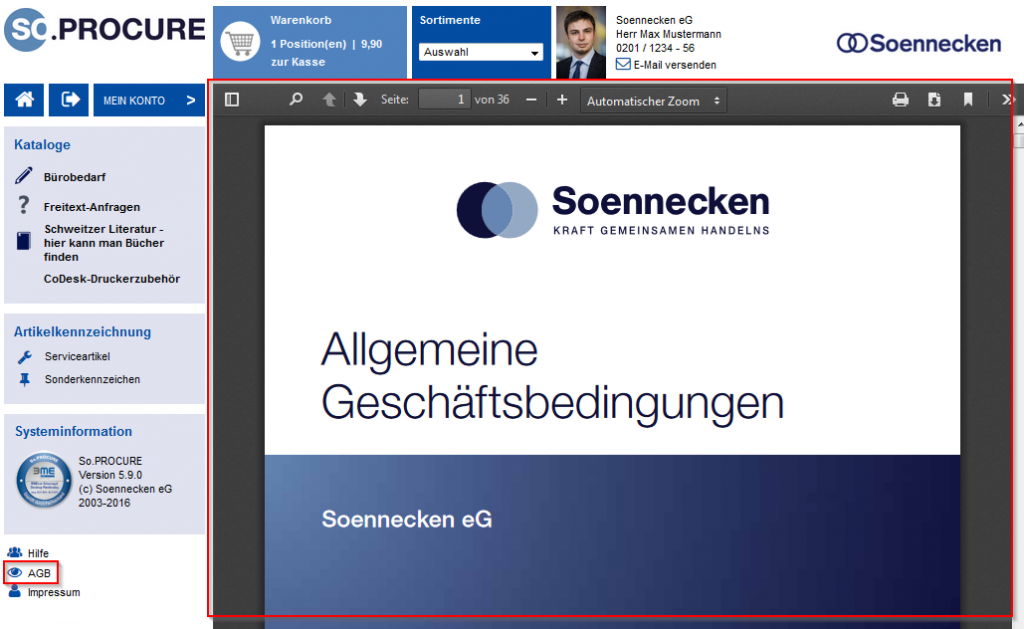This screenshot has width=1024, height=629.
Task: Click the question mark icon for Freitext-Anfragen
Action: (24, 205)
